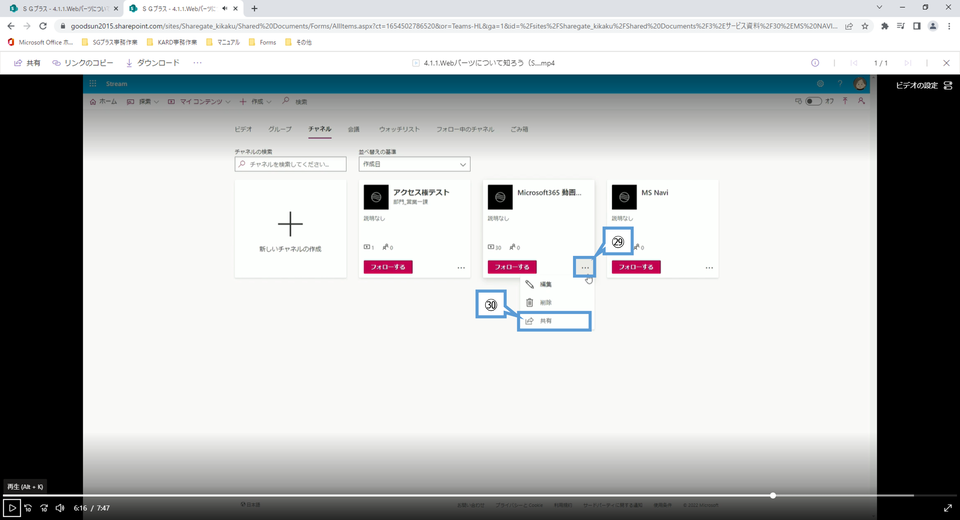
Task: Mute the video with the speaker icon
Action: 60,508
